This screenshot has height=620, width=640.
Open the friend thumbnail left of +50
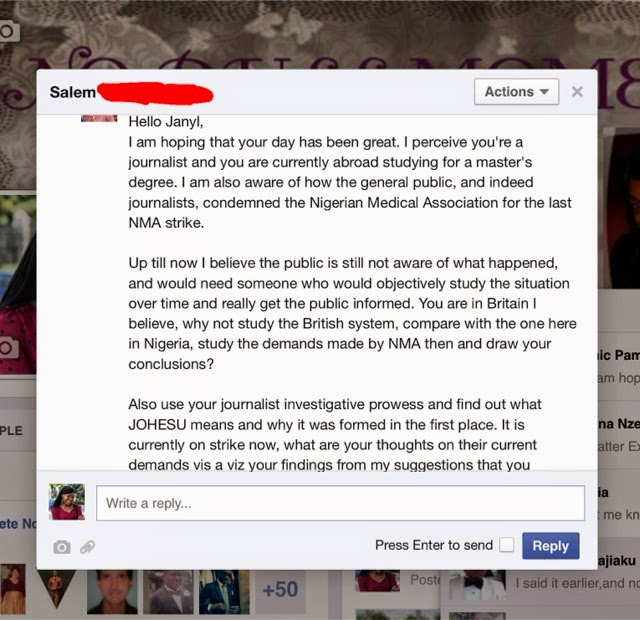pos(224,592)
